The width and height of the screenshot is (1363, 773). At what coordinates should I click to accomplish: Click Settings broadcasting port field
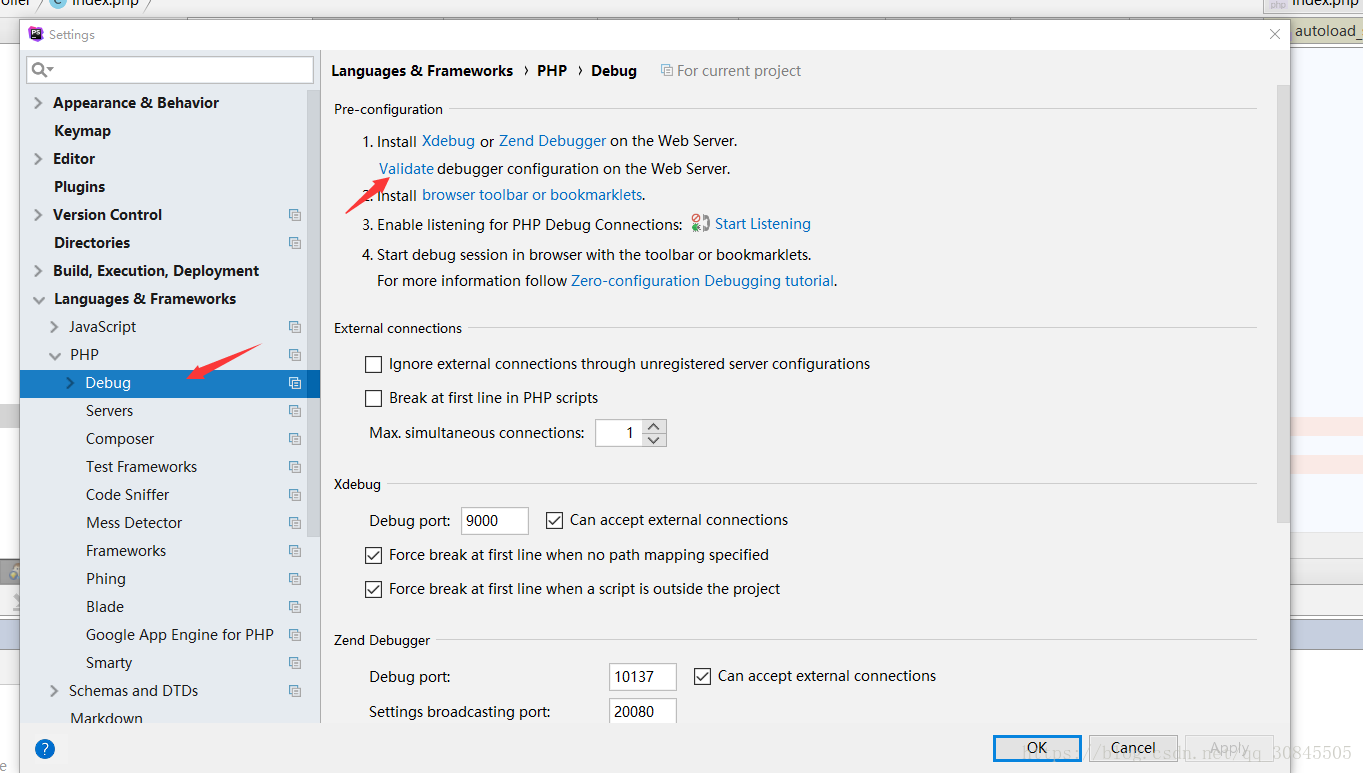pyautogui.click(x=642, y=711)
